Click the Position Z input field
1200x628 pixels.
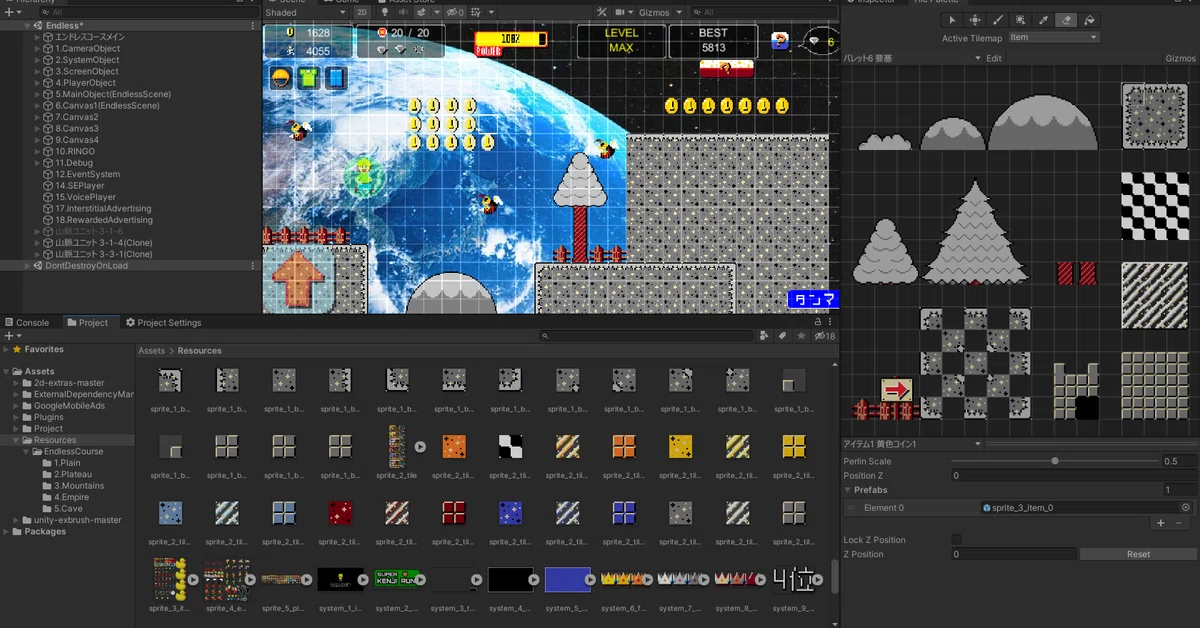[x=1074, y=476]
